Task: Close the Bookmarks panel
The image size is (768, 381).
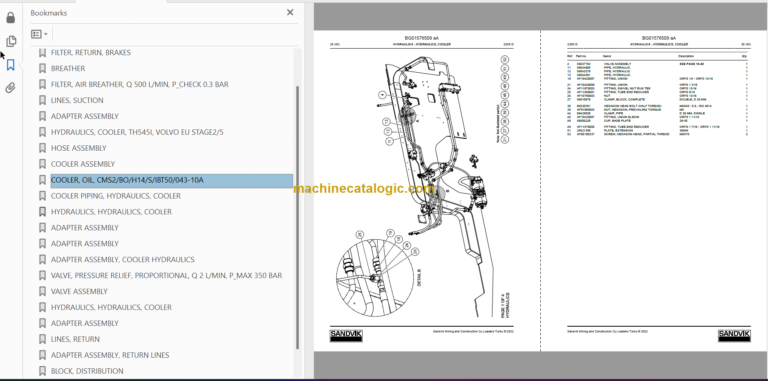Action: [290, 13]
